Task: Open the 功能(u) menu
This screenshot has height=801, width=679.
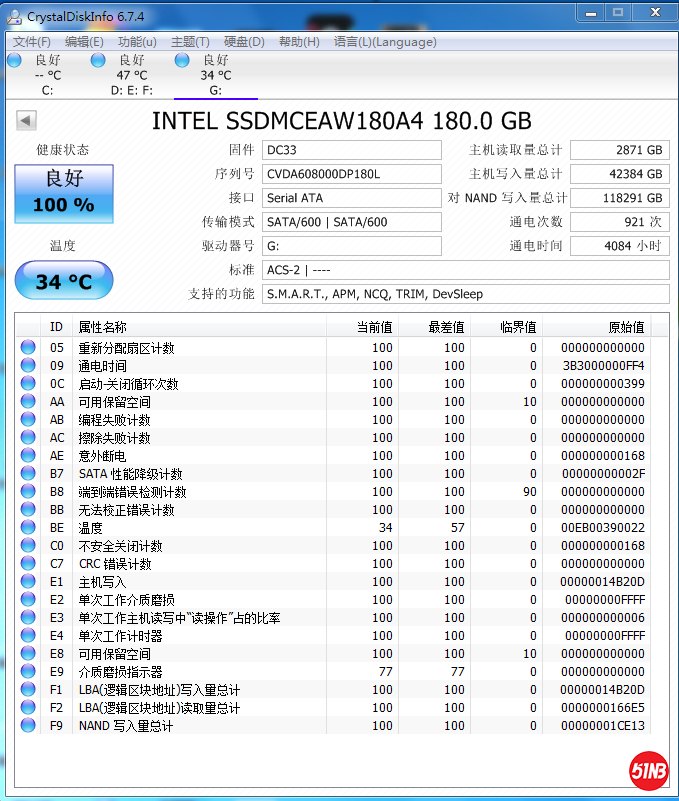Action: coord(137,42)
